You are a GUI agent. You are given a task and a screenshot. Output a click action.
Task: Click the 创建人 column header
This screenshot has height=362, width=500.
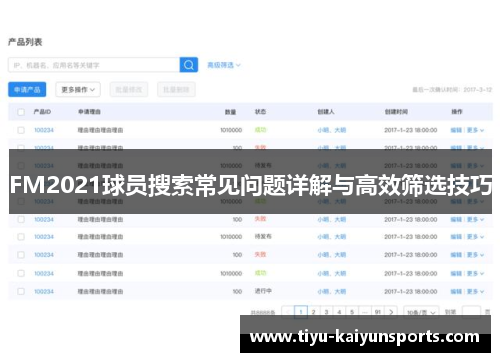click(x=326, y=112)
